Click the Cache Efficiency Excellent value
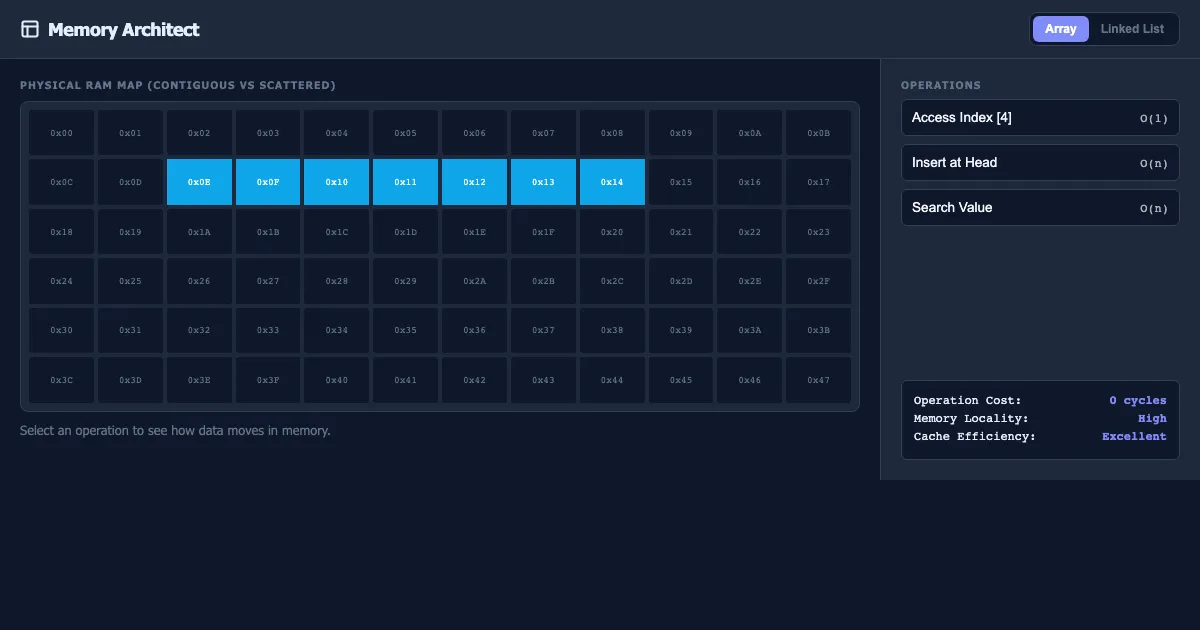1200x630 pixels. [x=1134, y=437]
